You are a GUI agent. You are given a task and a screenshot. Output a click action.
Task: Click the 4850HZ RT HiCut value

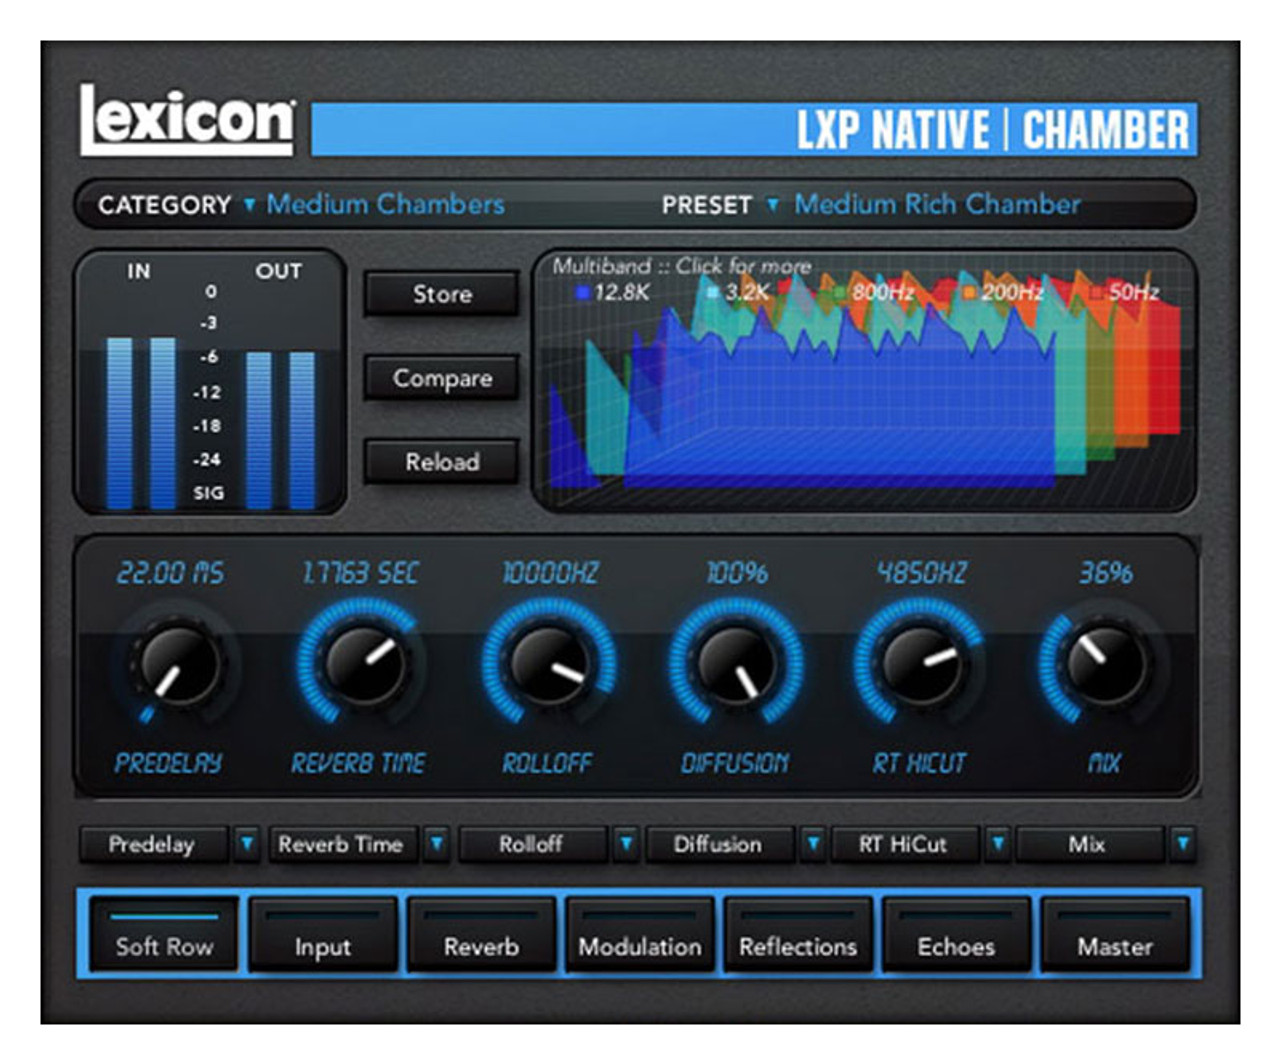[x=922, y=573]
